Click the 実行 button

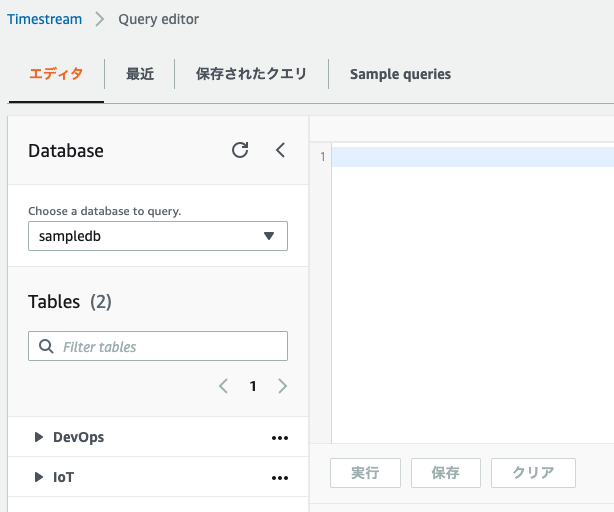[365, 473]
